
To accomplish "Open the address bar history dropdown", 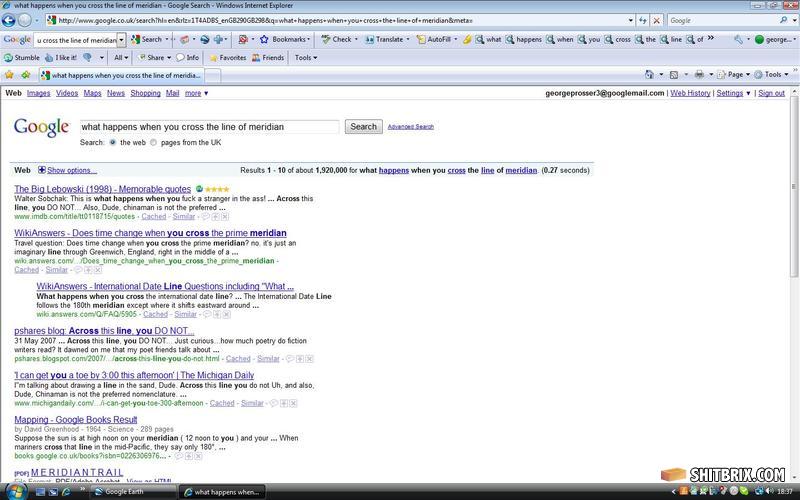I will tap(631, 20).
